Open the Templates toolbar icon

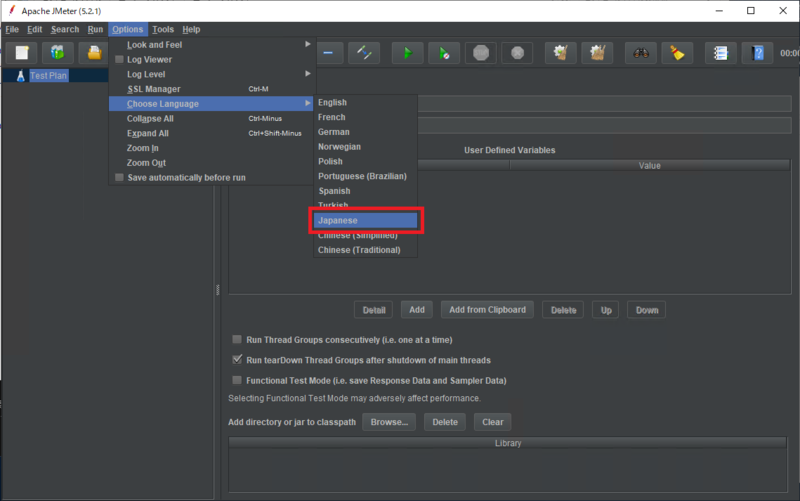58,53
